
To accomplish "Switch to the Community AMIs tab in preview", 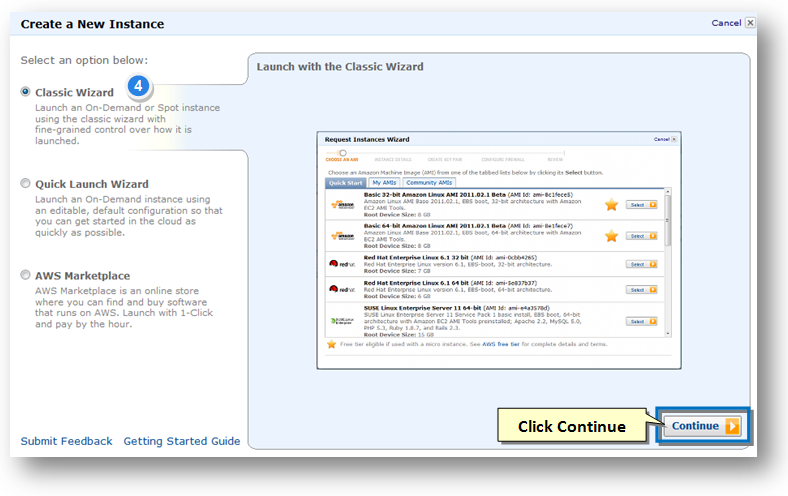I will click(x=429, y=183).
